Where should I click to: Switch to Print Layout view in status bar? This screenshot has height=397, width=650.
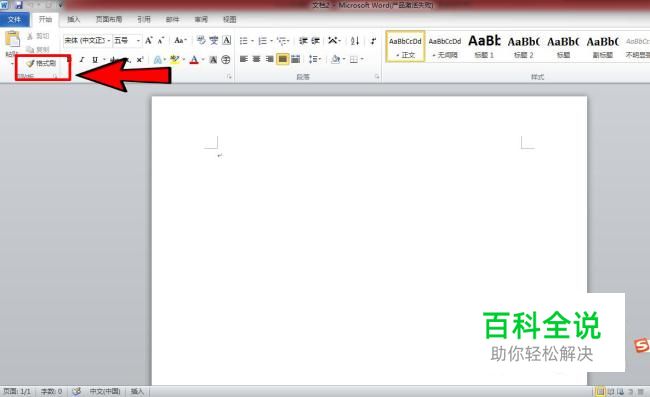click(x=600, y=391)
